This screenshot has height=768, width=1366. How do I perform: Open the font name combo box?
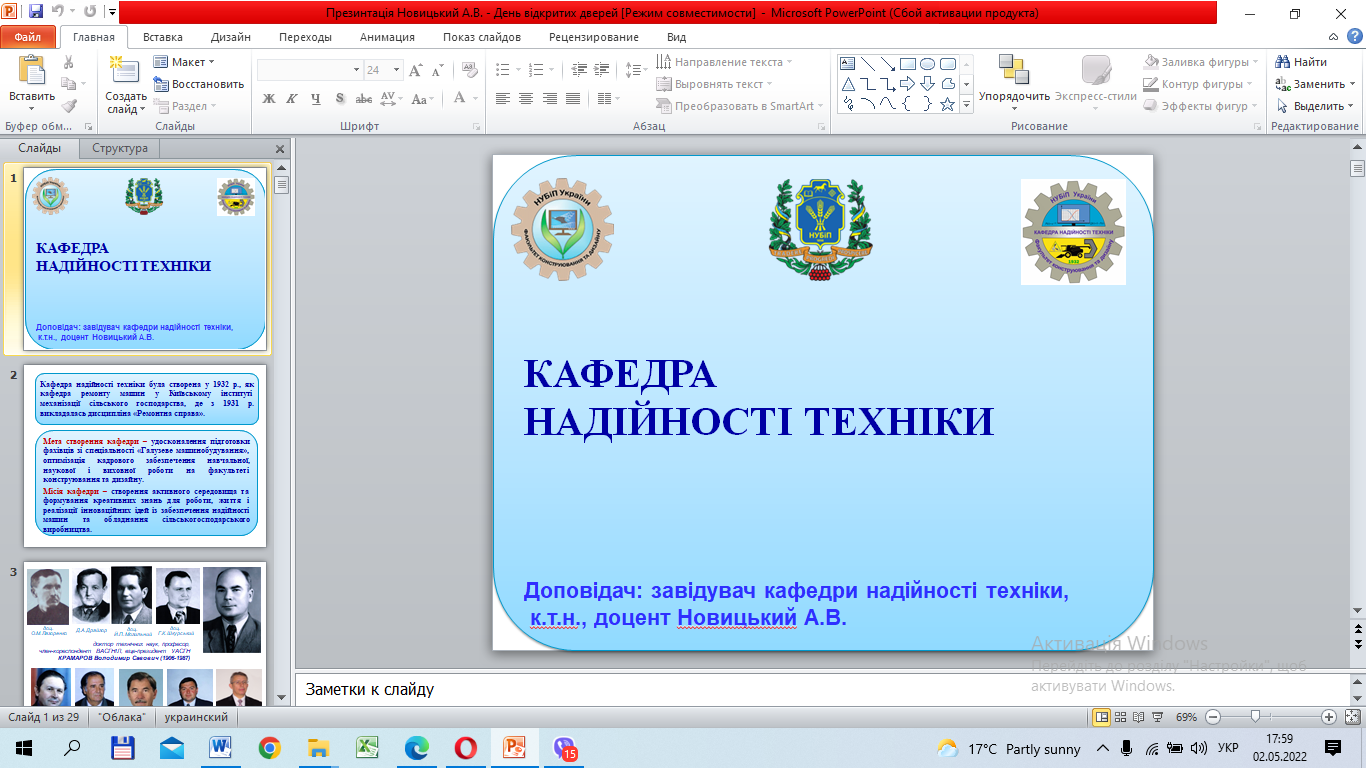[309, 70]
